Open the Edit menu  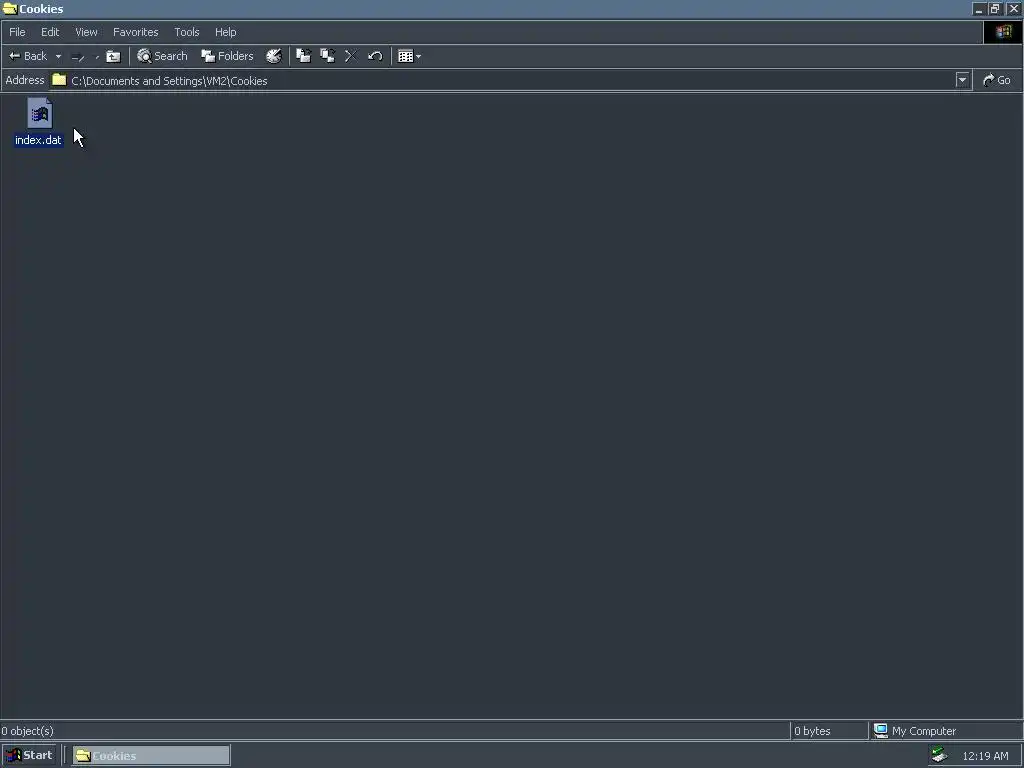[x=50, y=32]
